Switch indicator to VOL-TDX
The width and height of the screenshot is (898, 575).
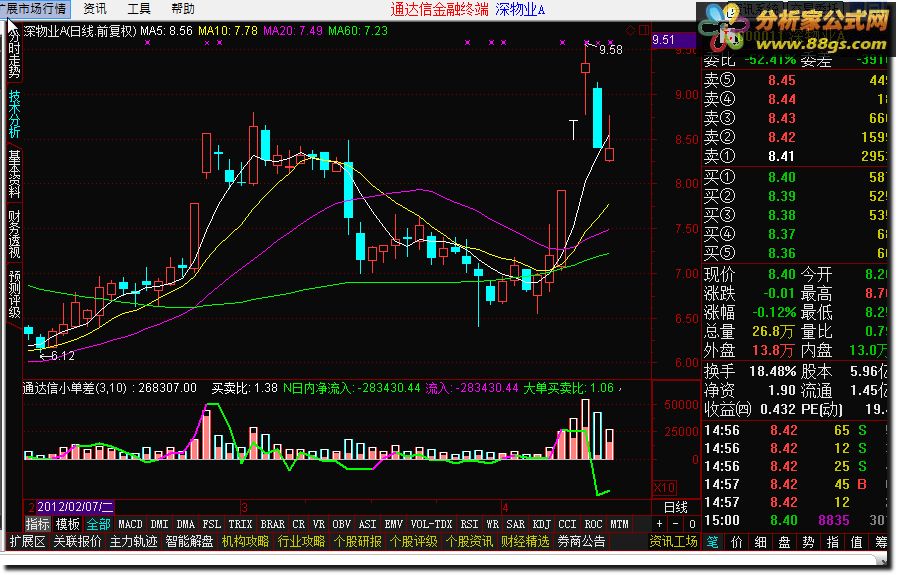point(431,524)
